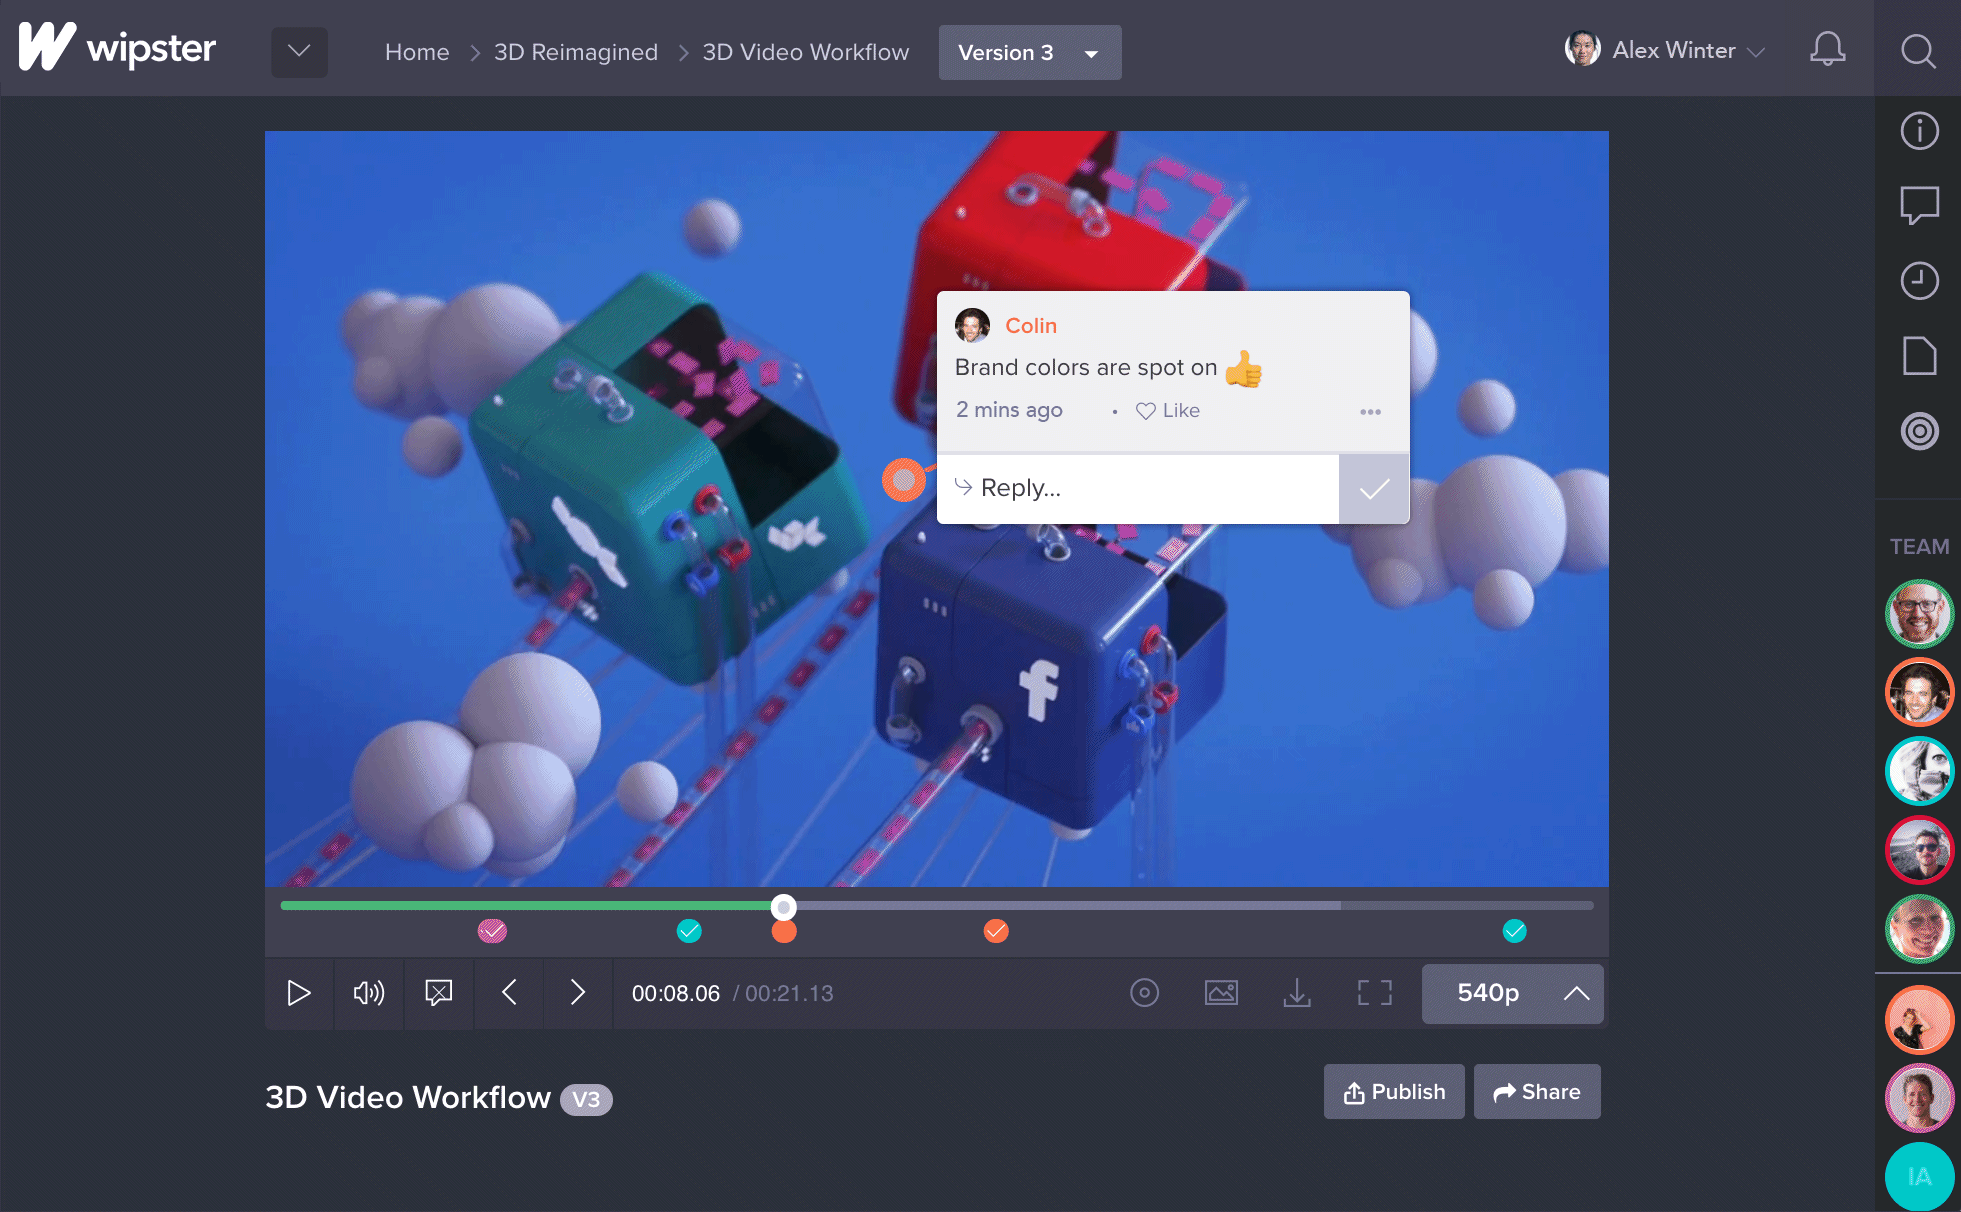This screenshot has width=1961, height=1212.
Task: Like Colin's comment
Action: click(1168, 411)
